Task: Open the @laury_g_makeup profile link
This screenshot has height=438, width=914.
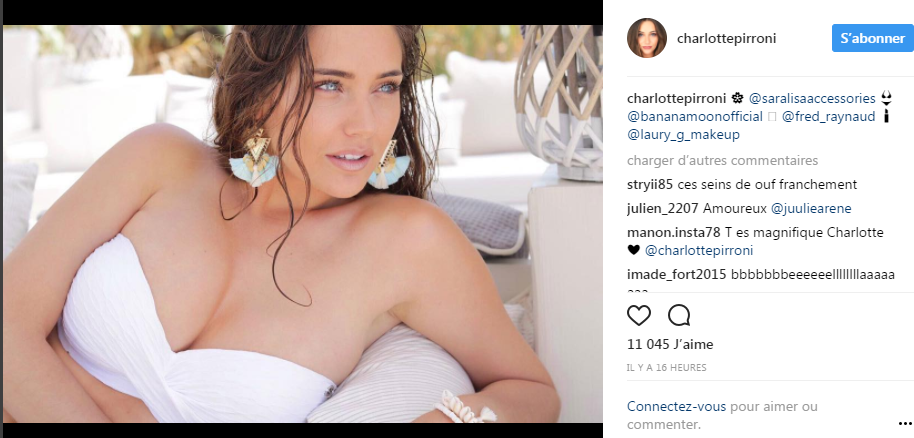Action: [683, 135]
